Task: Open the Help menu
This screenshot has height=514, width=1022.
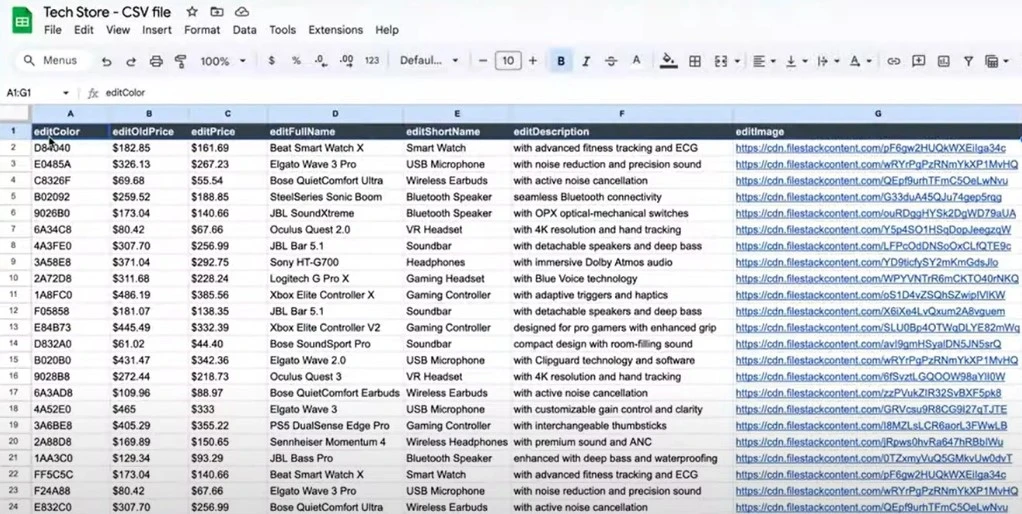Action: (387, 30)
